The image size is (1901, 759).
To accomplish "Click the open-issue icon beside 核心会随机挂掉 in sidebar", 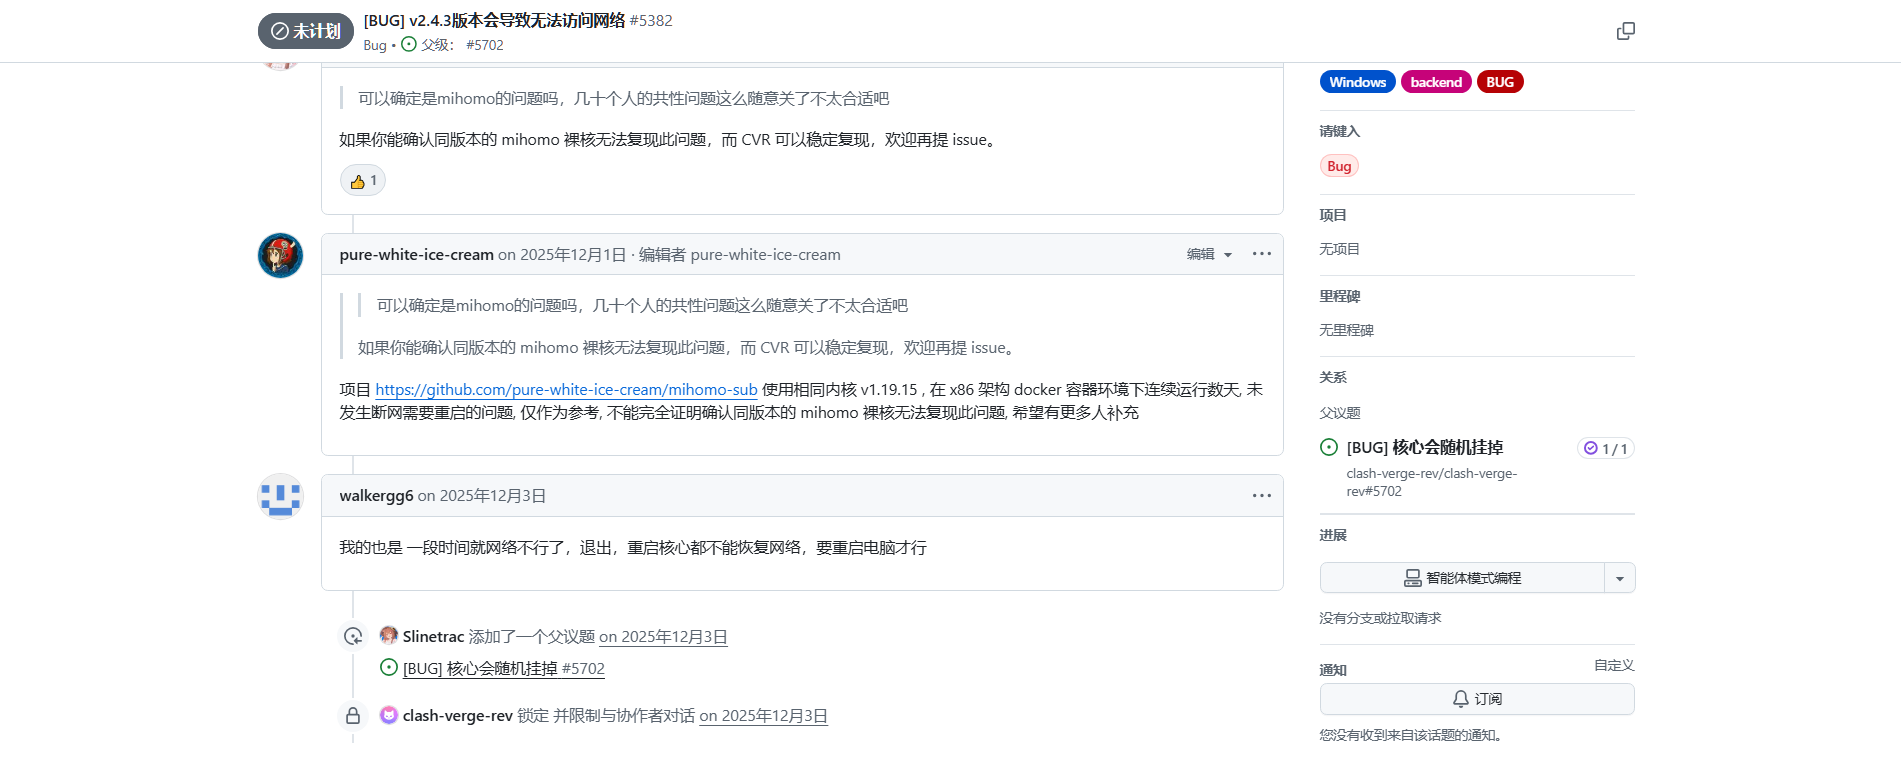I will (x=1329, y=448).
